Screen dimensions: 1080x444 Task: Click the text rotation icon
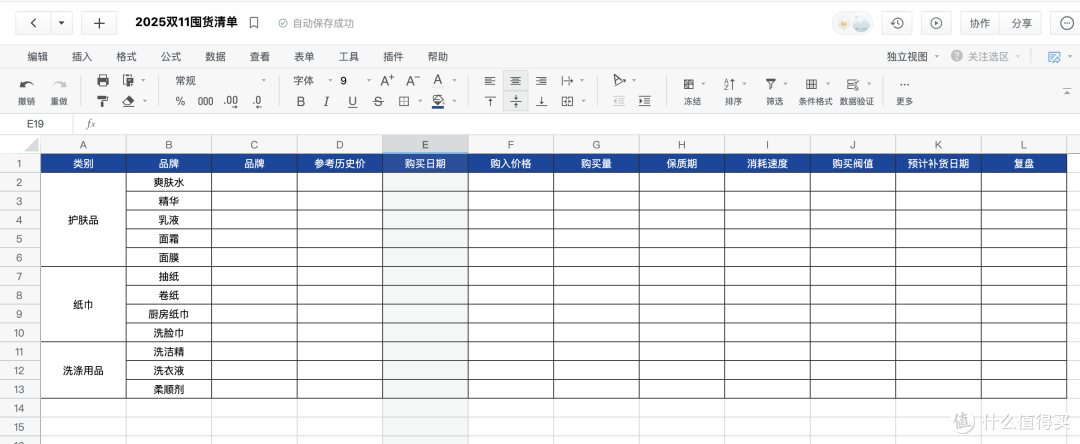(619, 81)
